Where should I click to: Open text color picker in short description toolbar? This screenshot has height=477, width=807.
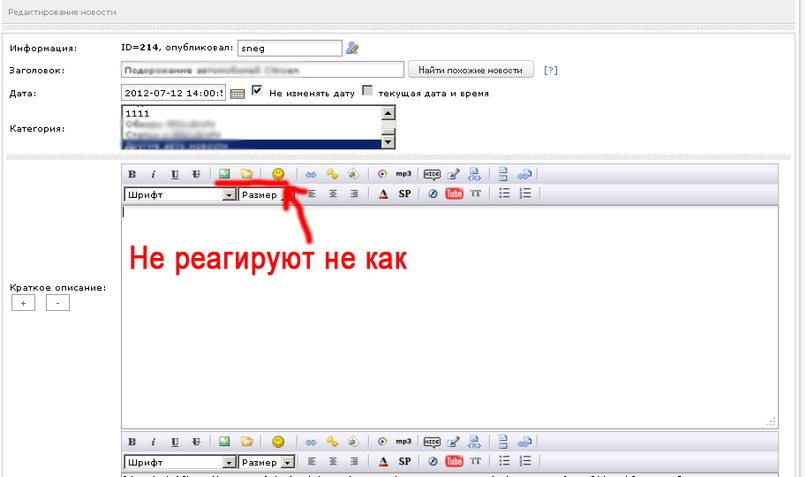point(383,194)
